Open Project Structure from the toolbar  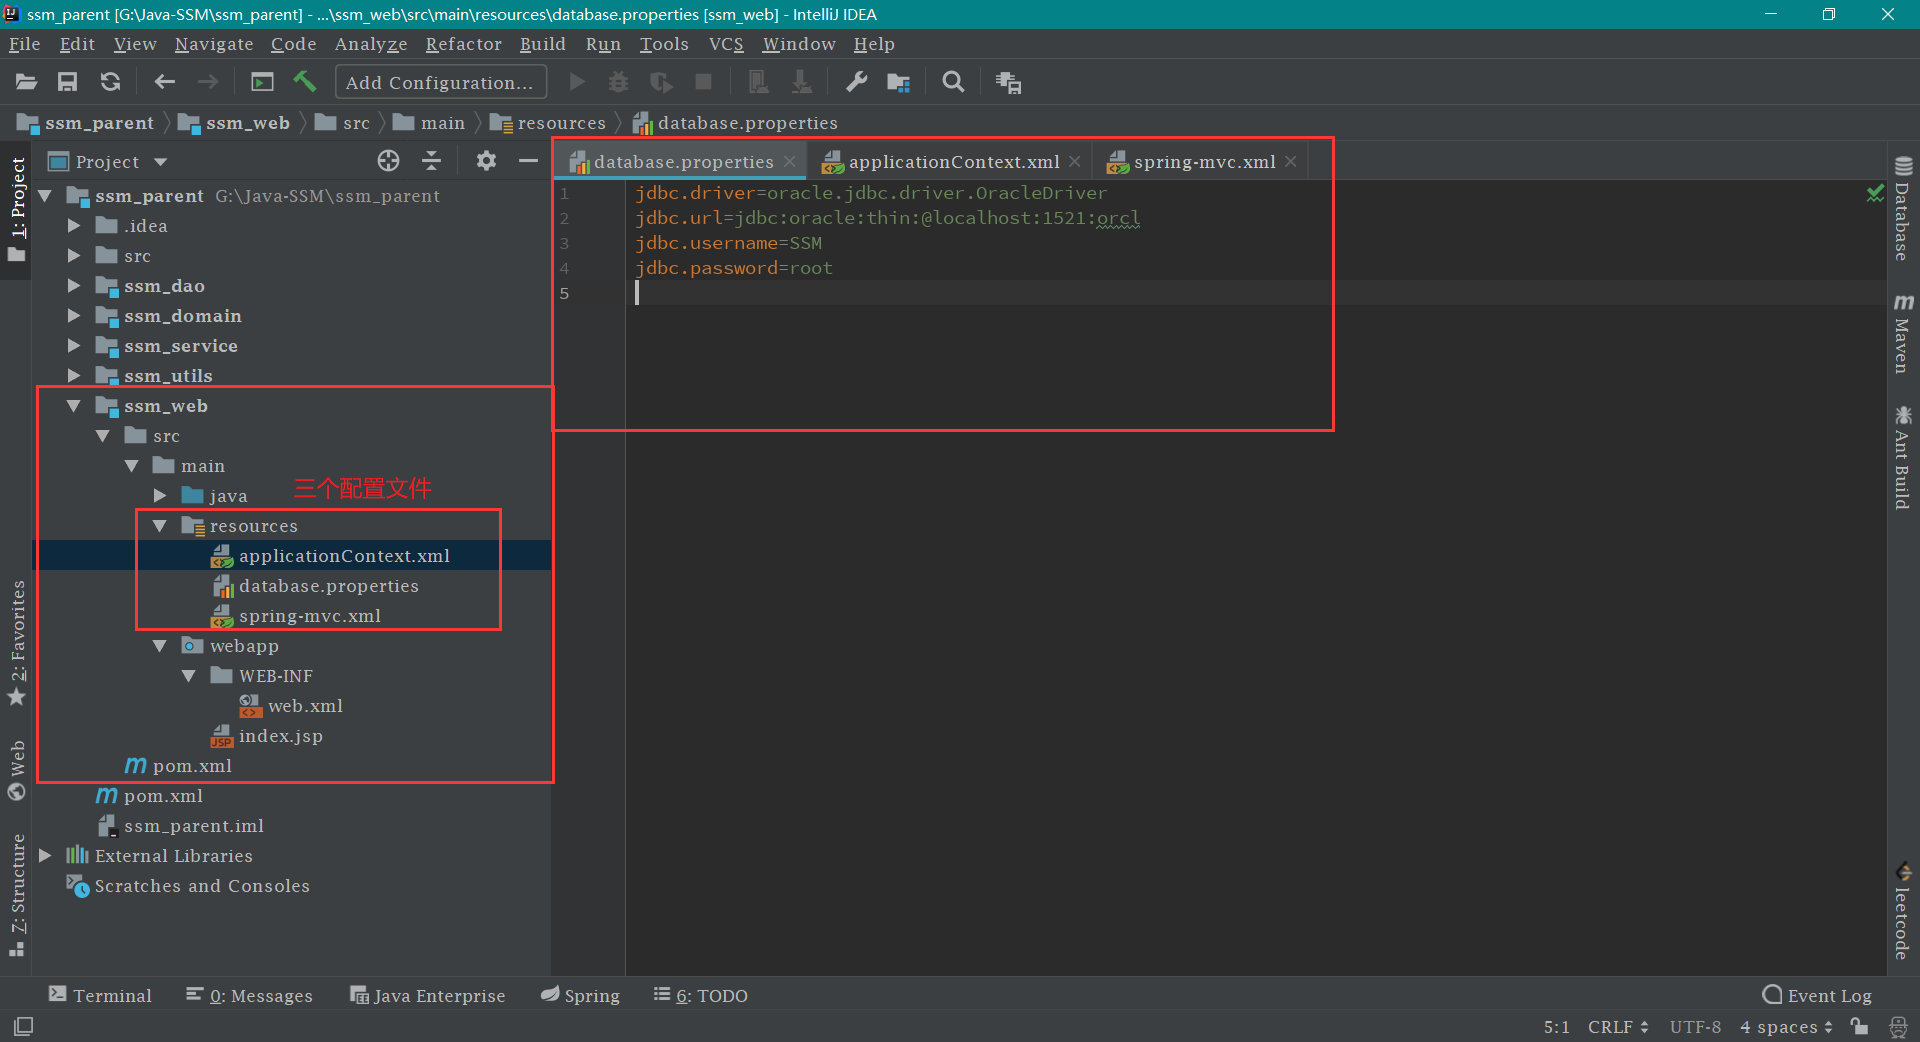point(898,82)
